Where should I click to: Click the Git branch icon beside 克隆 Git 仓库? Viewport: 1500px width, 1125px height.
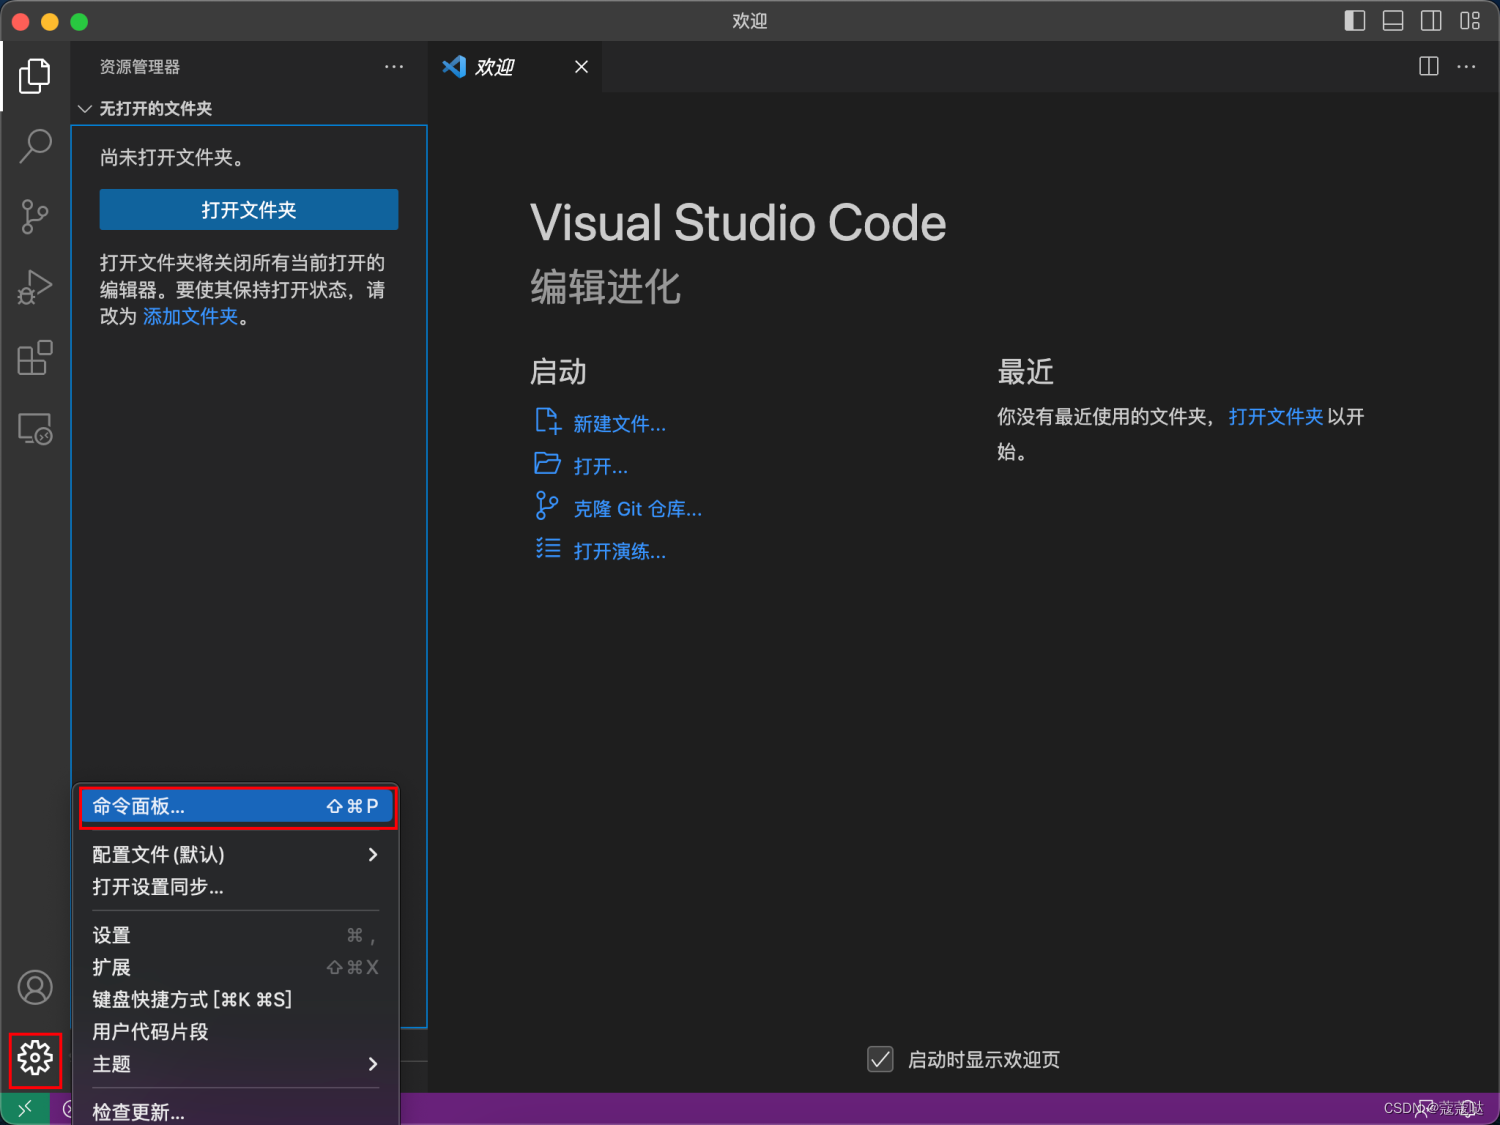(547, 506)
